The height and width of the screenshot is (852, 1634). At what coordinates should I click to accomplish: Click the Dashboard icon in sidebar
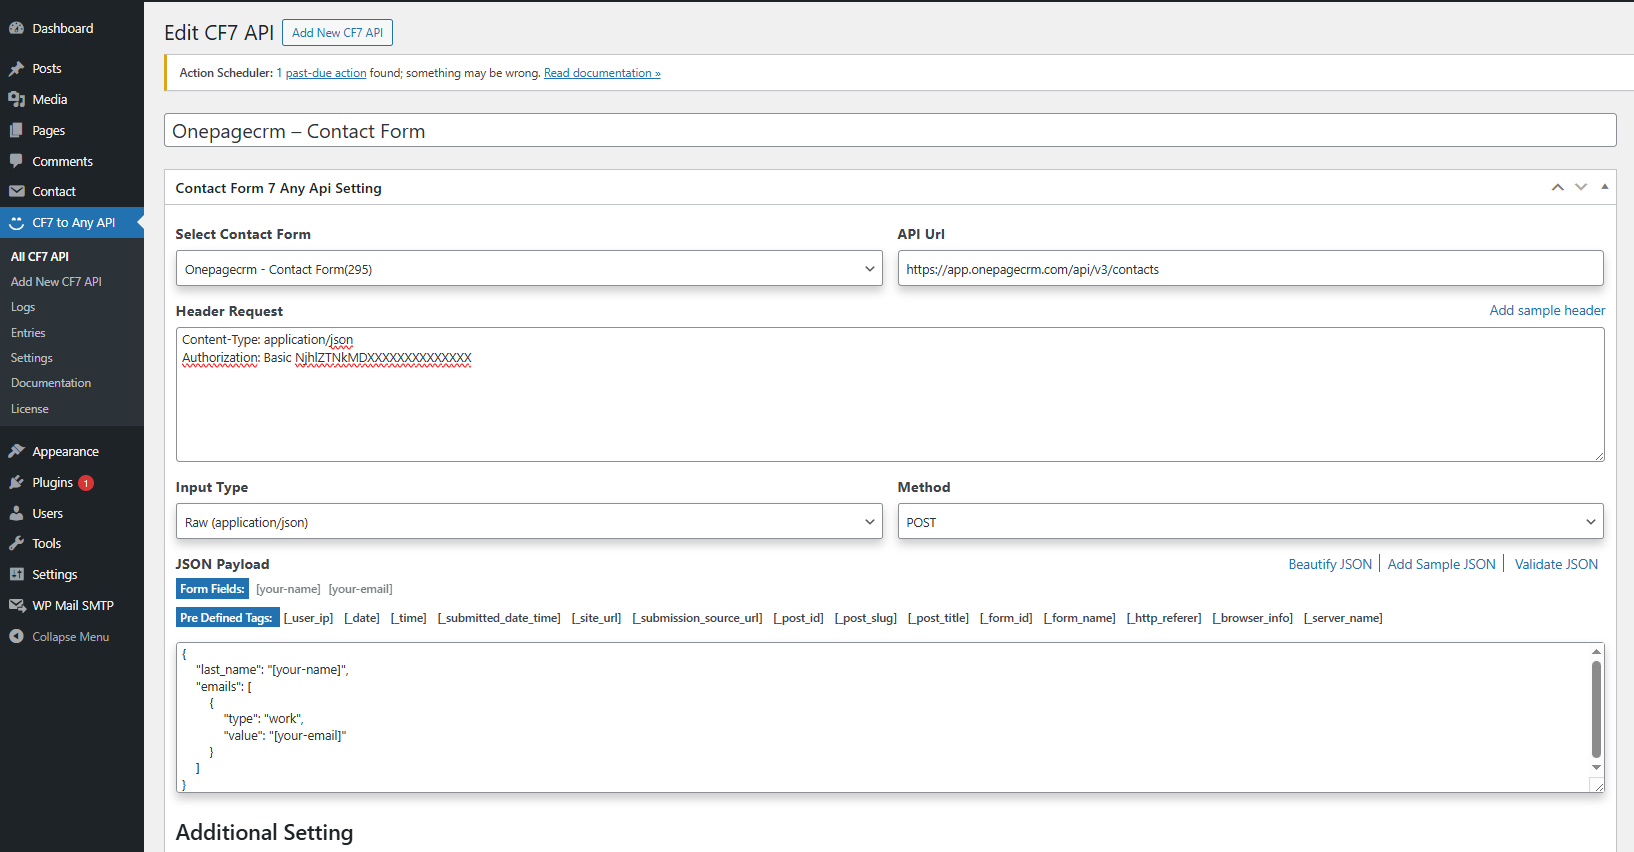tap(16, 29)
